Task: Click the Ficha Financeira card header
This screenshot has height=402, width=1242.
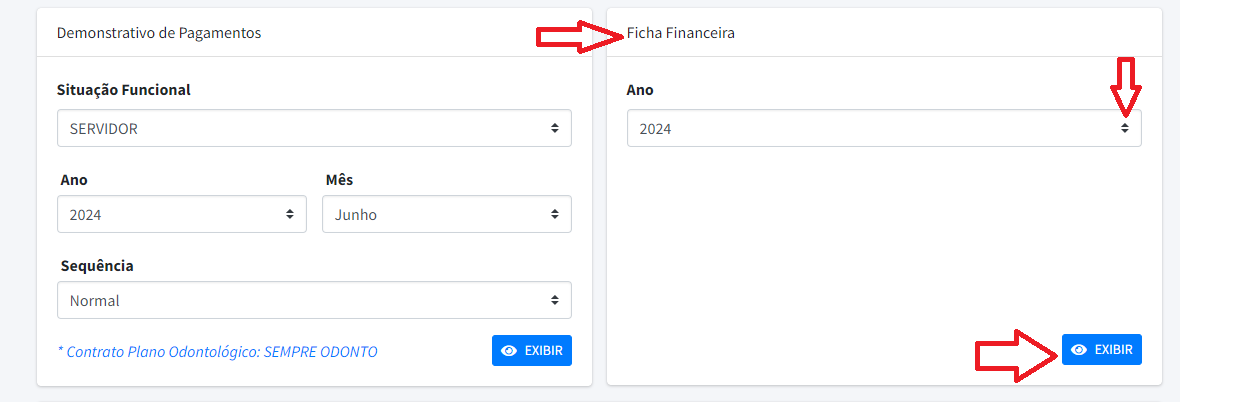Action: tap(681, 33)
